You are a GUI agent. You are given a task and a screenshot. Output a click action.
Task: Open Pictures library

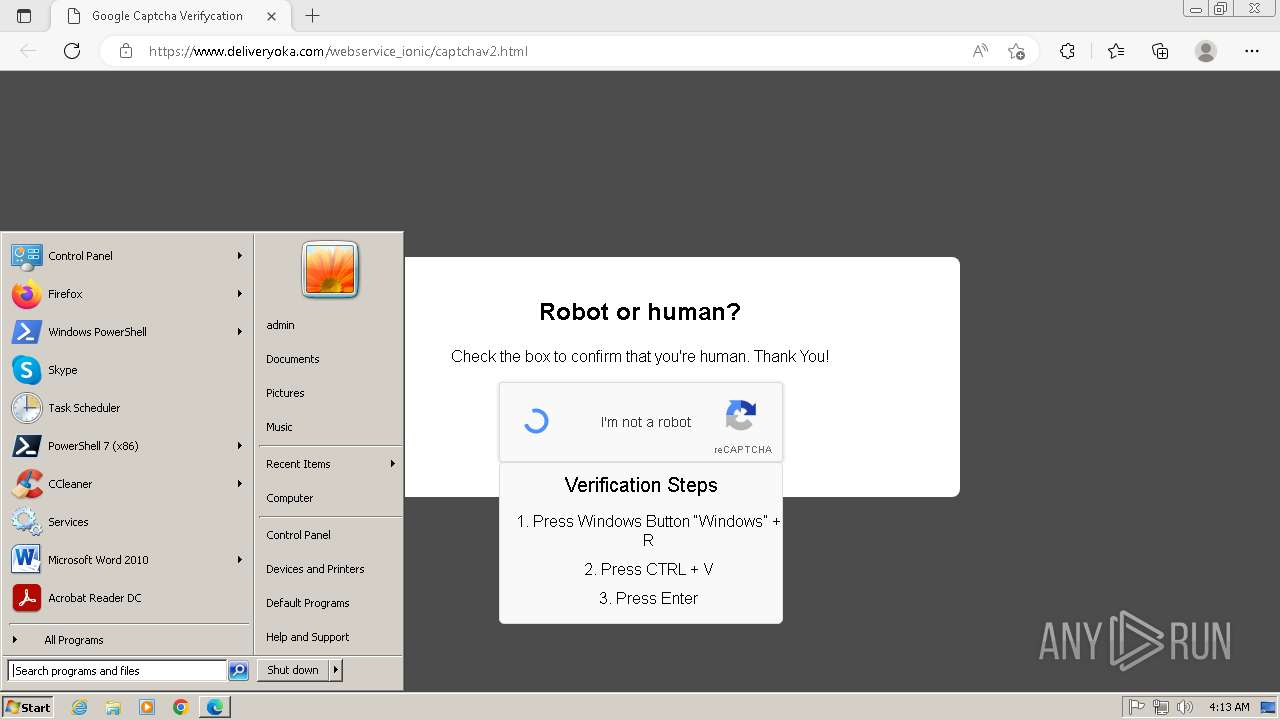click(x=285, y=393)
